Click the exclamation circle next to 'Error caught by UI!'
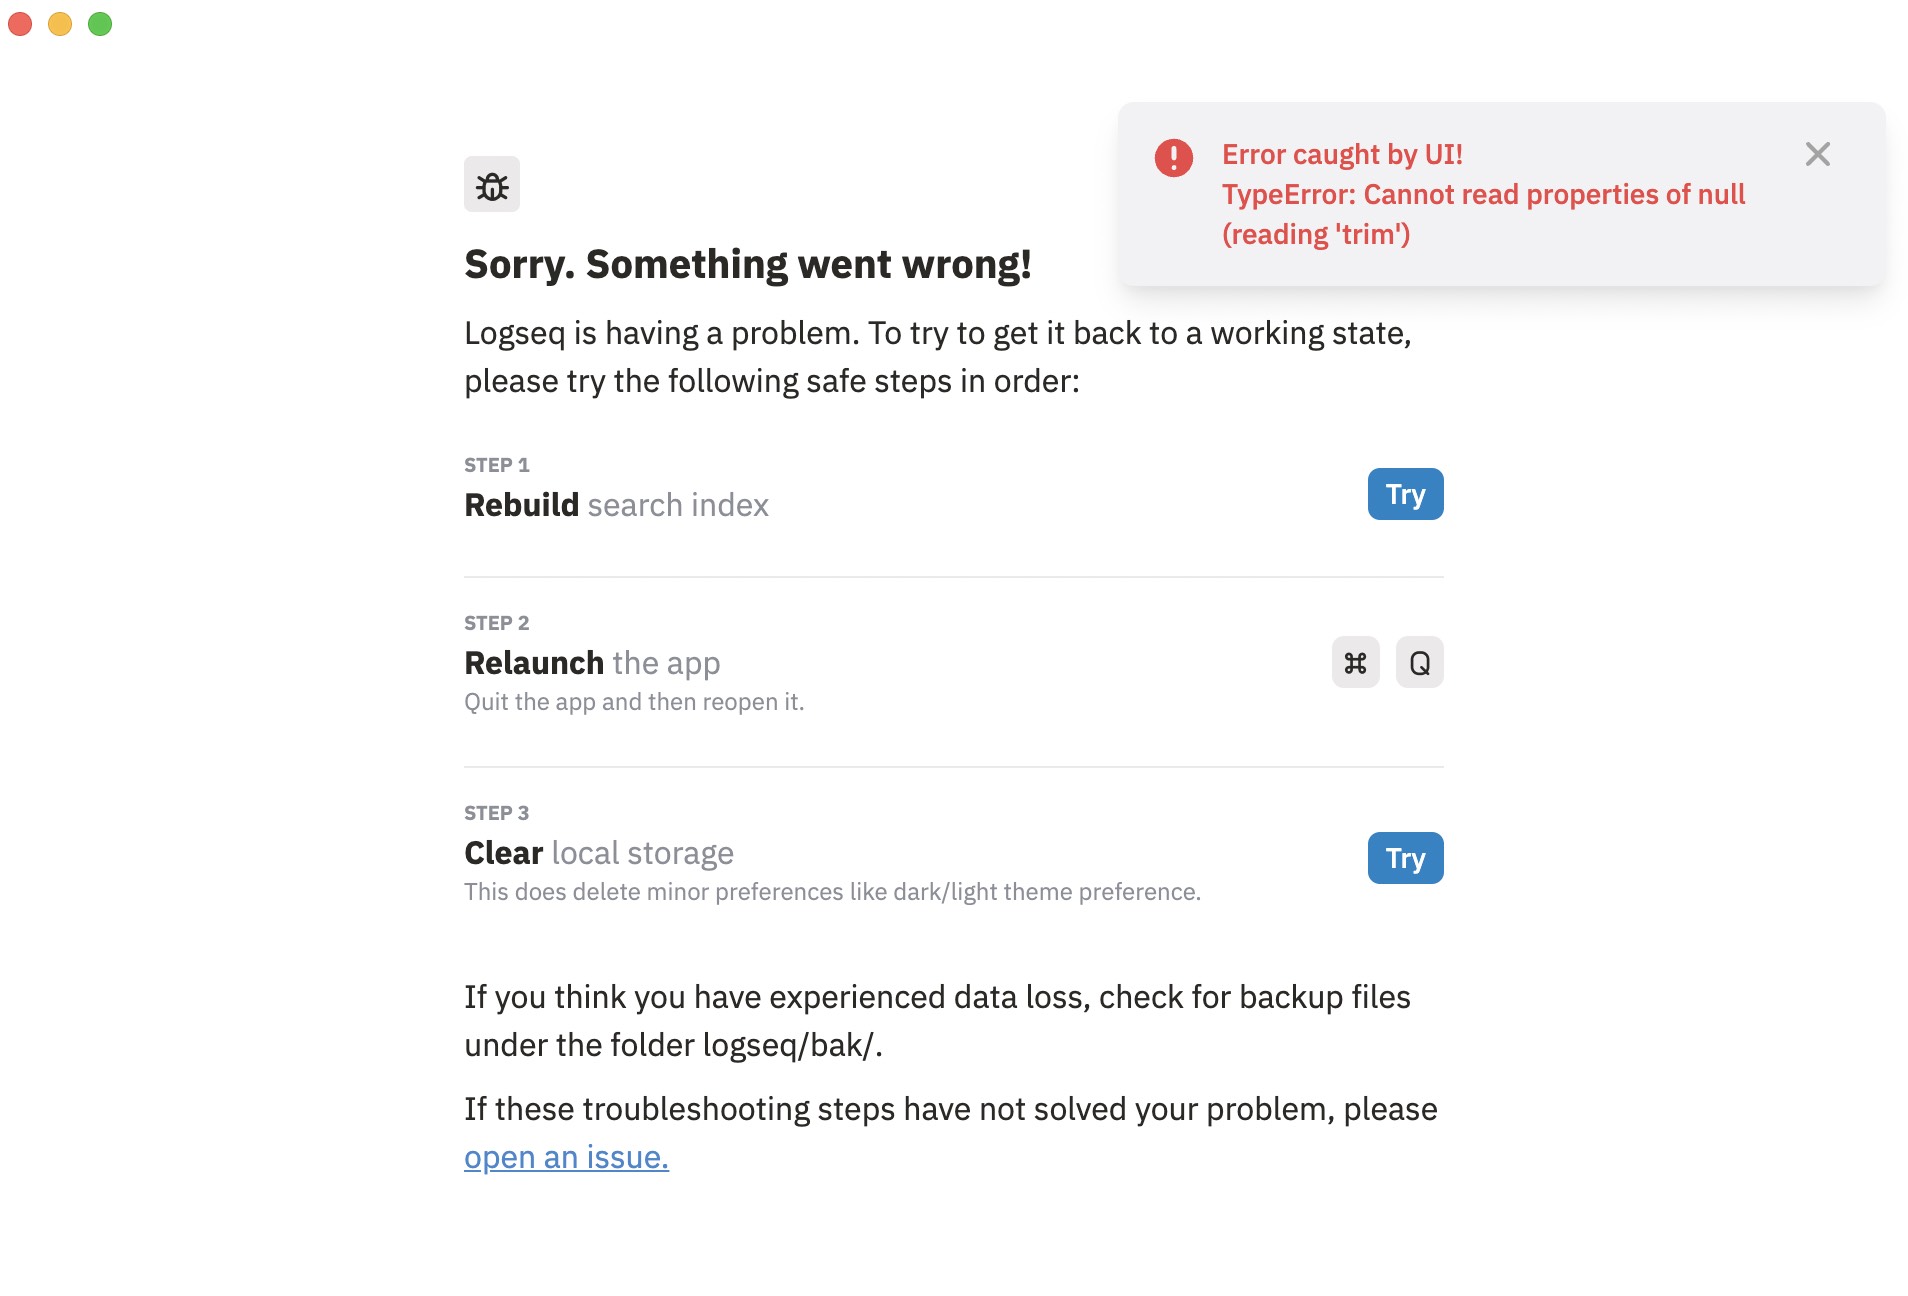 pyautogui.click(x=1174, y=156)
